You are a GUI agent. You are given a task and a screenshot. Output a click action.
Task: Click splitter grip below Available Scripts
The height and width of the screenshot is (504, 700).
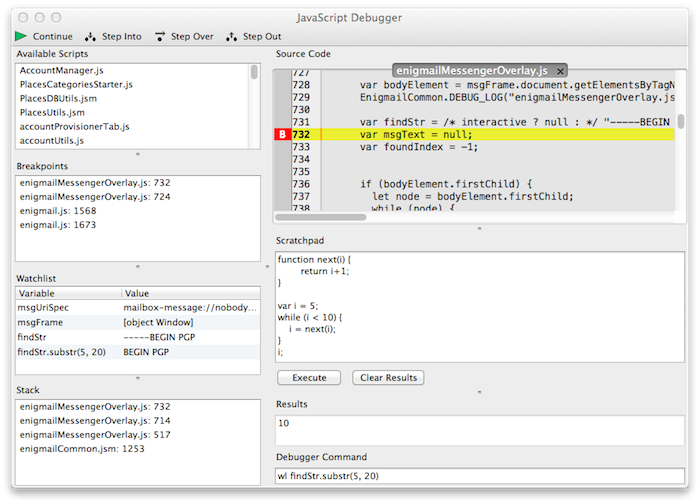point(138,154)
